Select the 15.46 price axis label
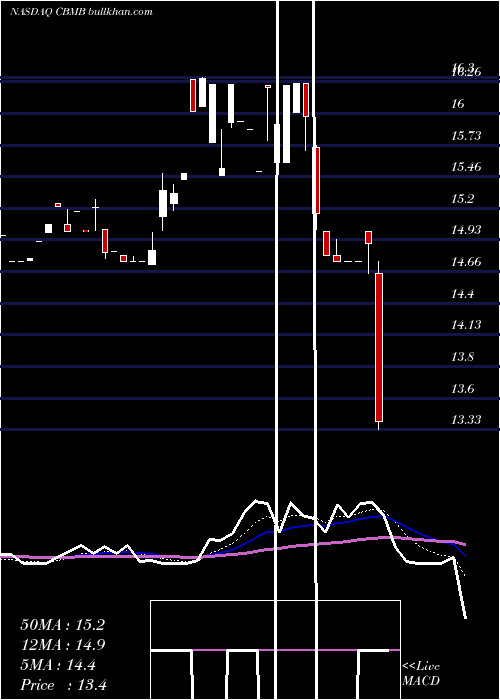This screenshot has width=500, height=700. click(x=466, y=167)
